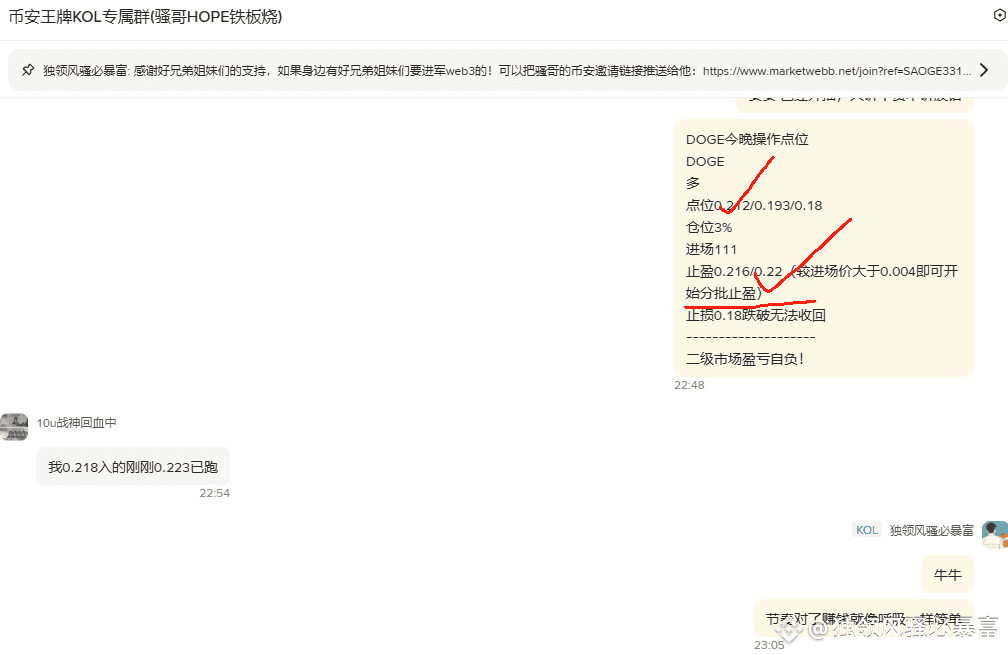
Task: Select the line 二级市场盈亏自负!
Action: (x=745, y=359)
